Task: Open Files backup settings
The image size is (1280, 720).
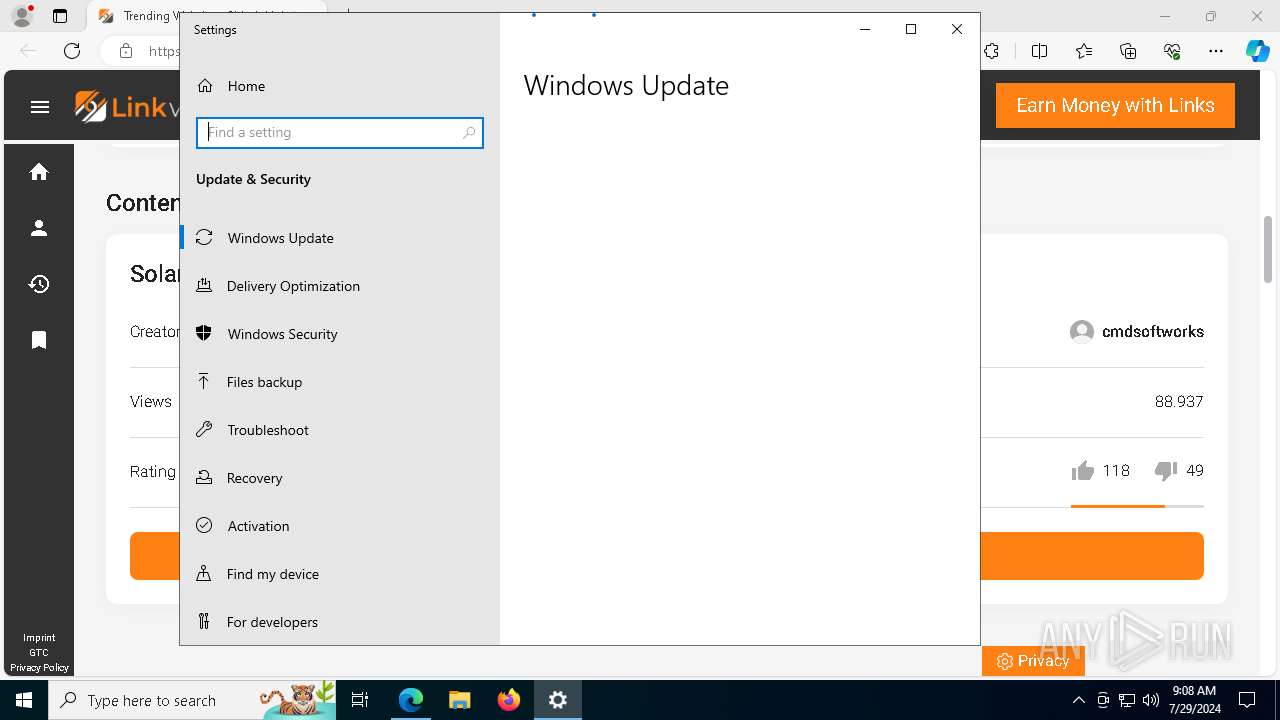Action: click(340, 382)
